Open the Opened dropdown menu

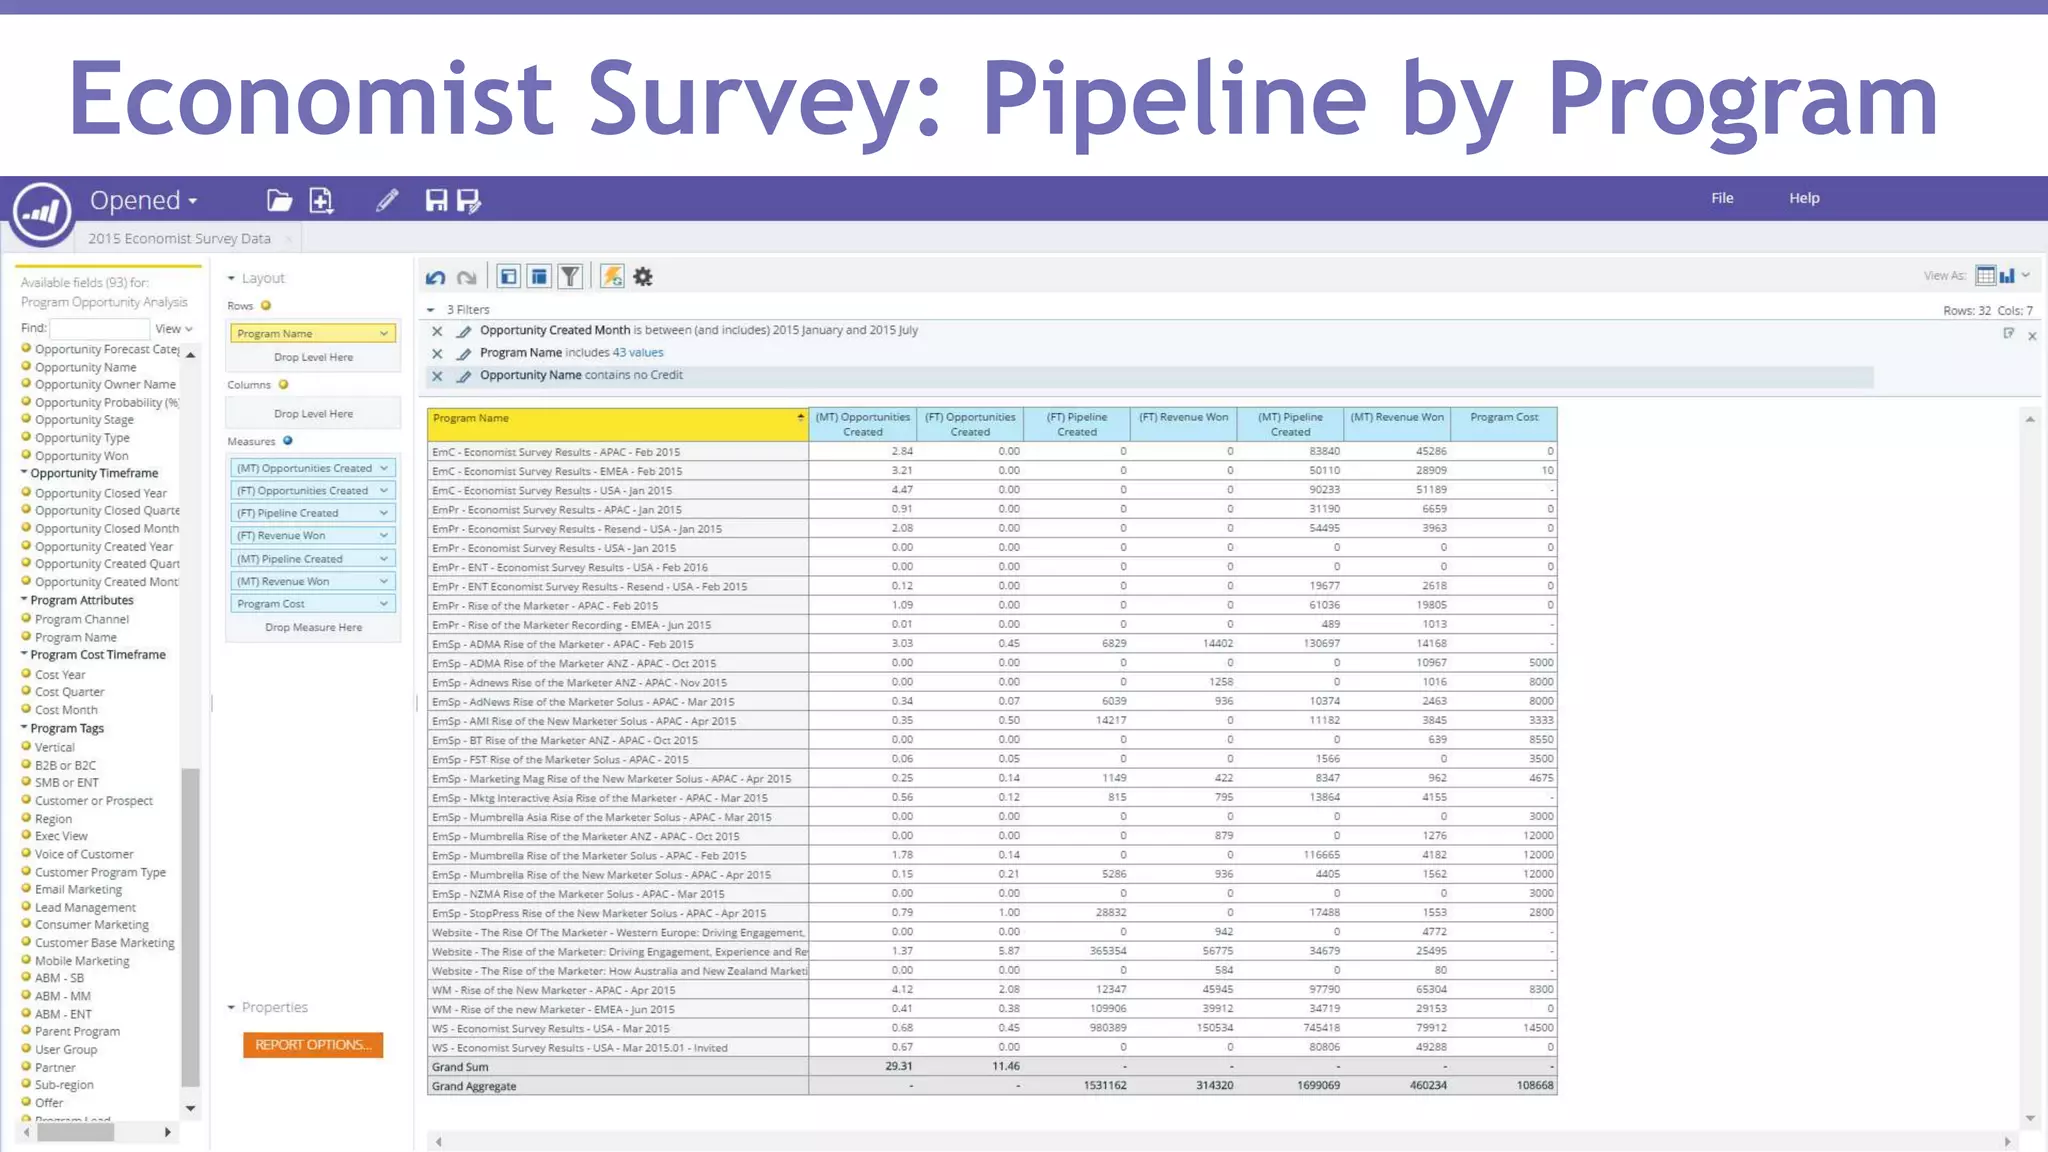(x=144, y=200)
